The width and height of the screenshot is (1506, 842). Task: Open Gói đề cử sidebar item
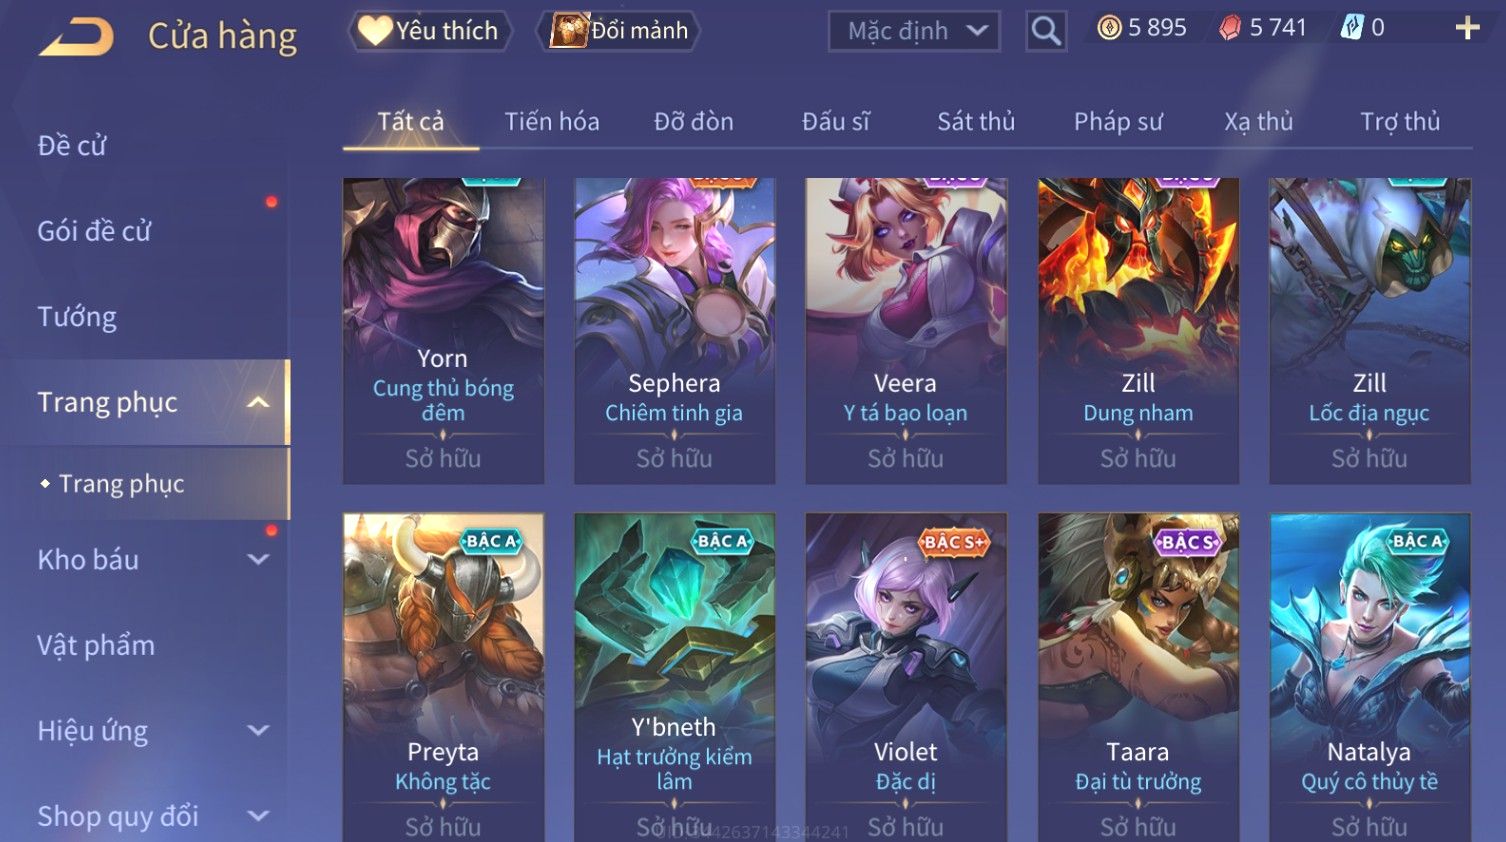[x=94, y=231]
